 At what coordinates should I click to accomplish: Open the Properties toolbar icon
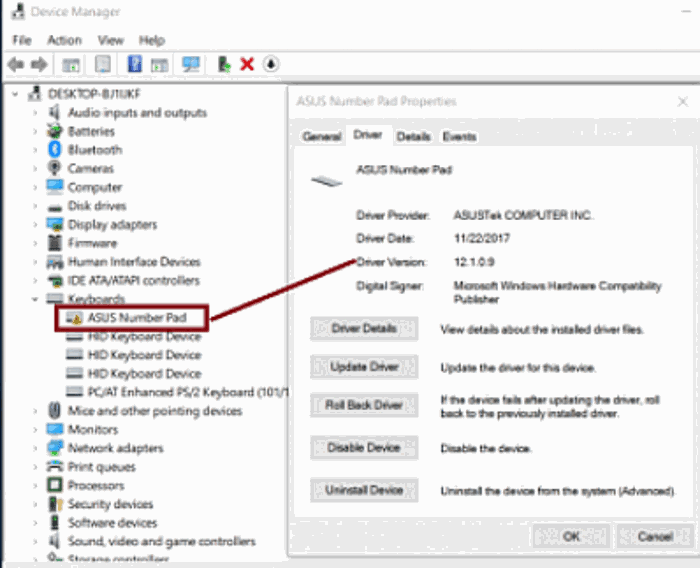point(103,64)
